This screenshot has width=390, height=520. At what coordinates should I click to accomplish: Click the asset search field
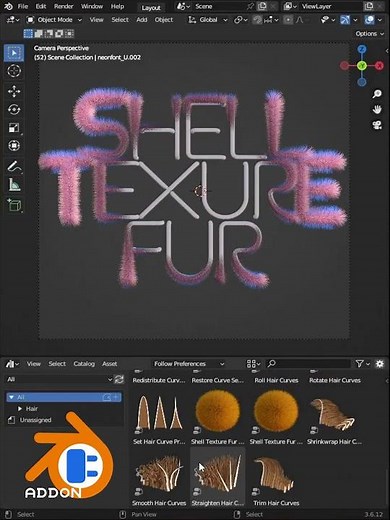[308, 364]
